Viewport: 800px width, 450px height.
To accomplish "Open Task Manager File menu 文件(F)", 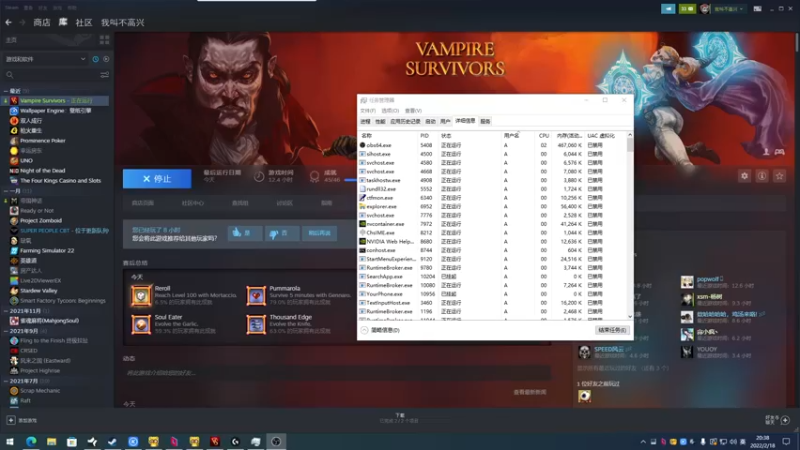I will [368, 111].
